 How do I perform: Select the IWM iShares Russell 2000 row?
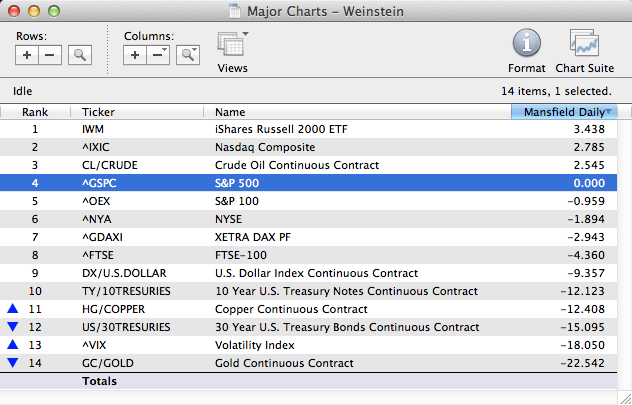pos(300,129)
